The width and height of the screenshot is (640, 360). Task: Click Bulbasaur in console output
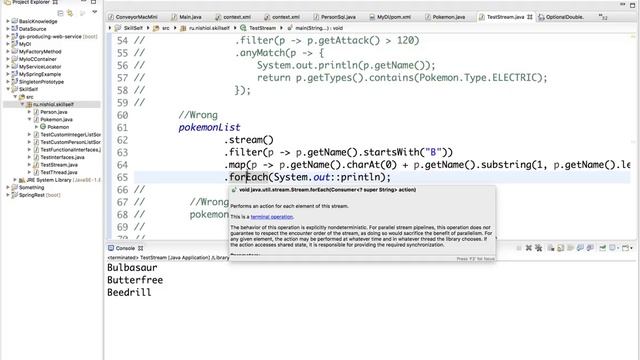(132, 268)
